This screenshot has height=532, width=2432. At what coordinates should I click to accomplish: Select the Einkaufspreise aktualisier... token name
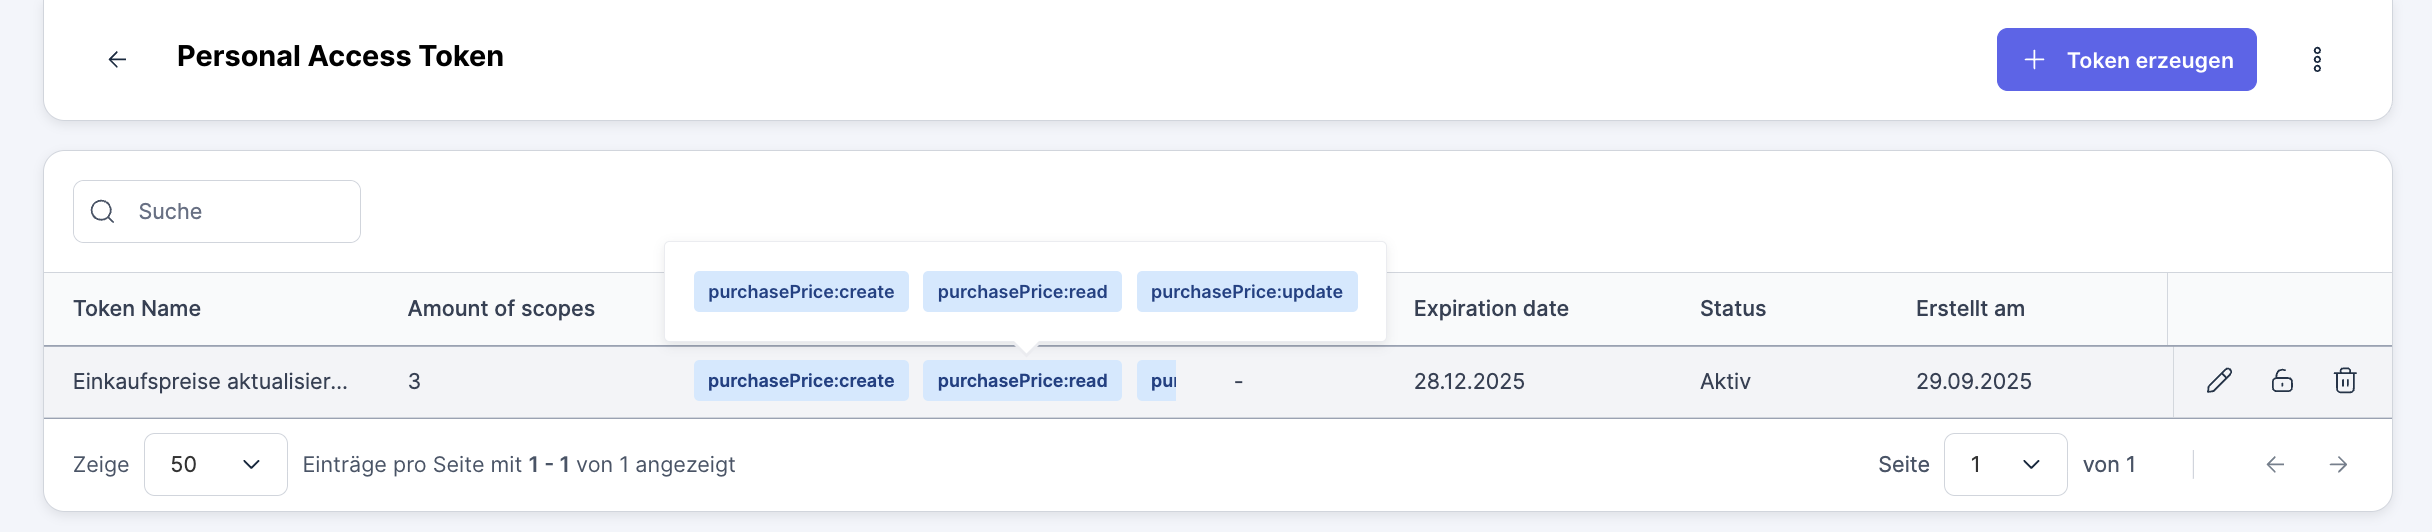(210, 382)
